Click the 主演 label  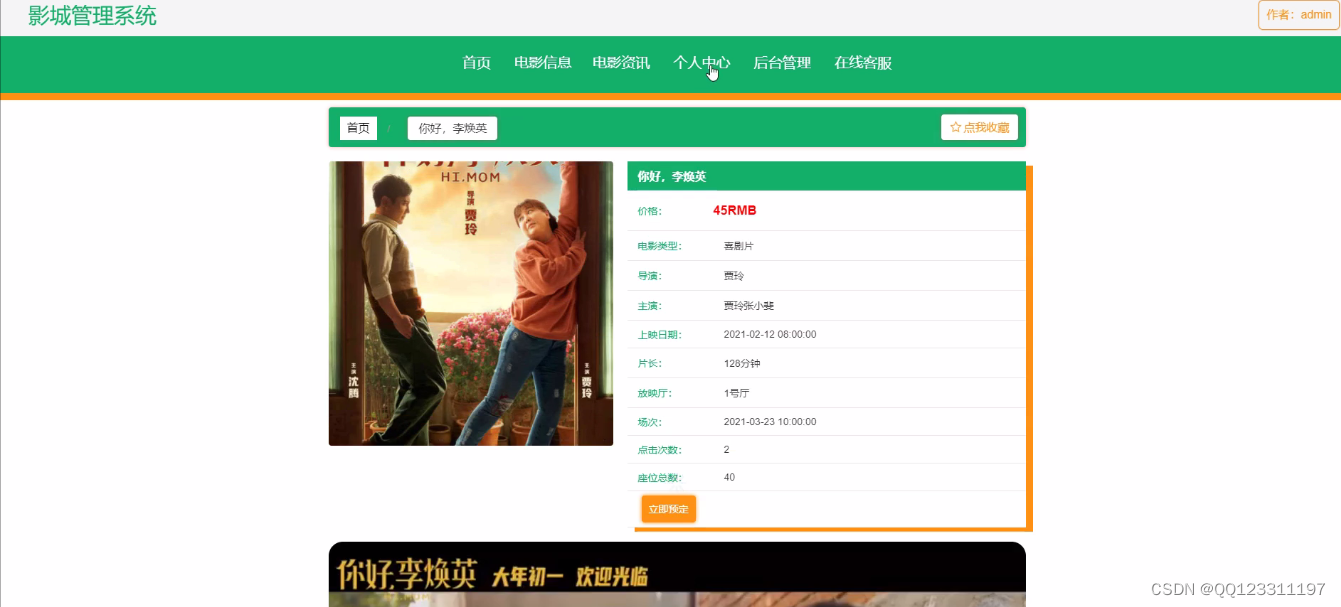[x=650, y=306]
